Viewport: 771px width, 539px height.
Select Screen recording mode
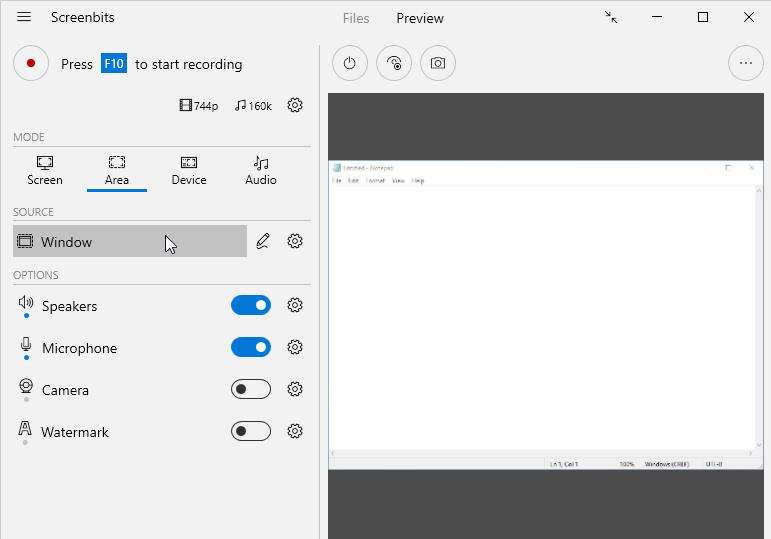(45, 171)
